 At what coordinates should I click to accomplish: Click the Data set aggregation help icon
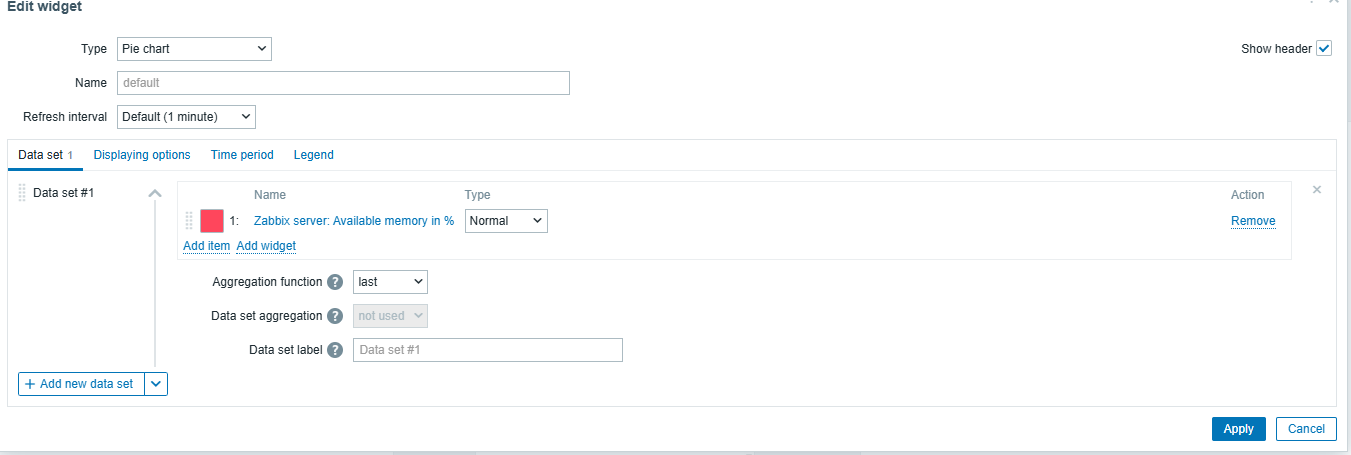pos(335,316)
